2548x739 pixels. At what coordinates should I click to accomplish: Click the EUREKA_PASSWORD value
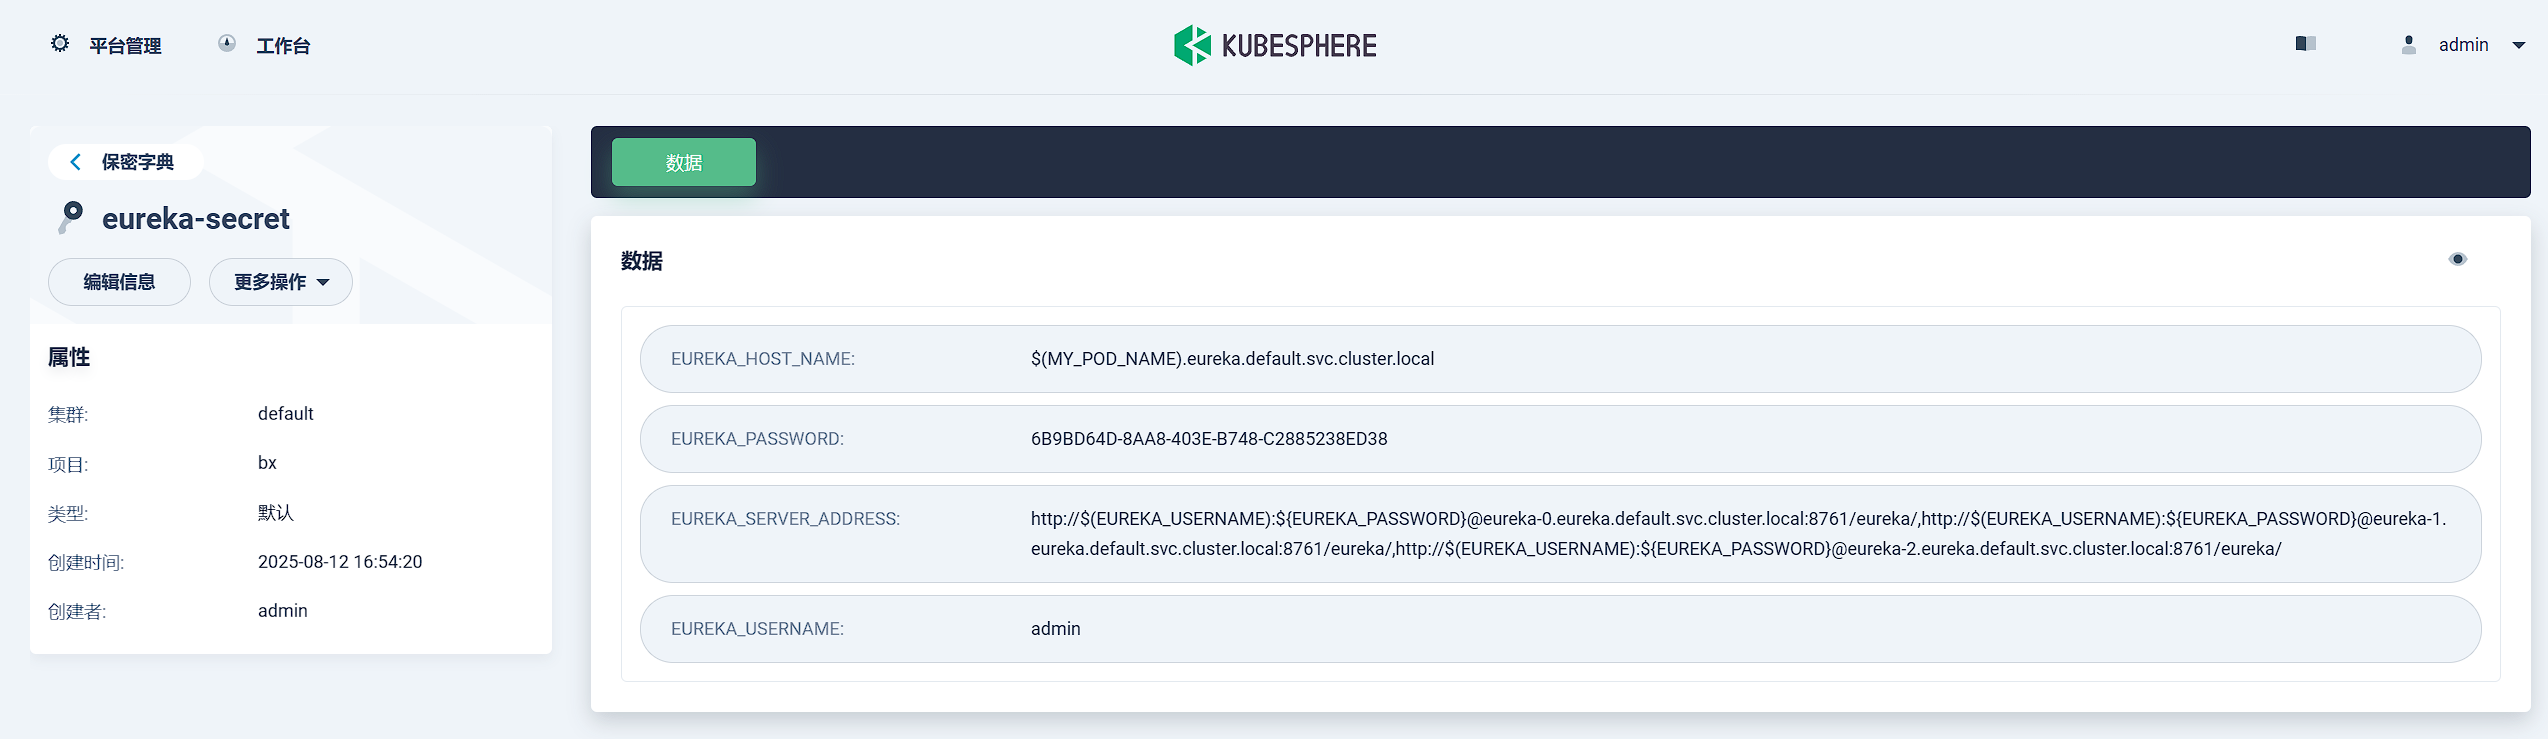click(1208, 439)
